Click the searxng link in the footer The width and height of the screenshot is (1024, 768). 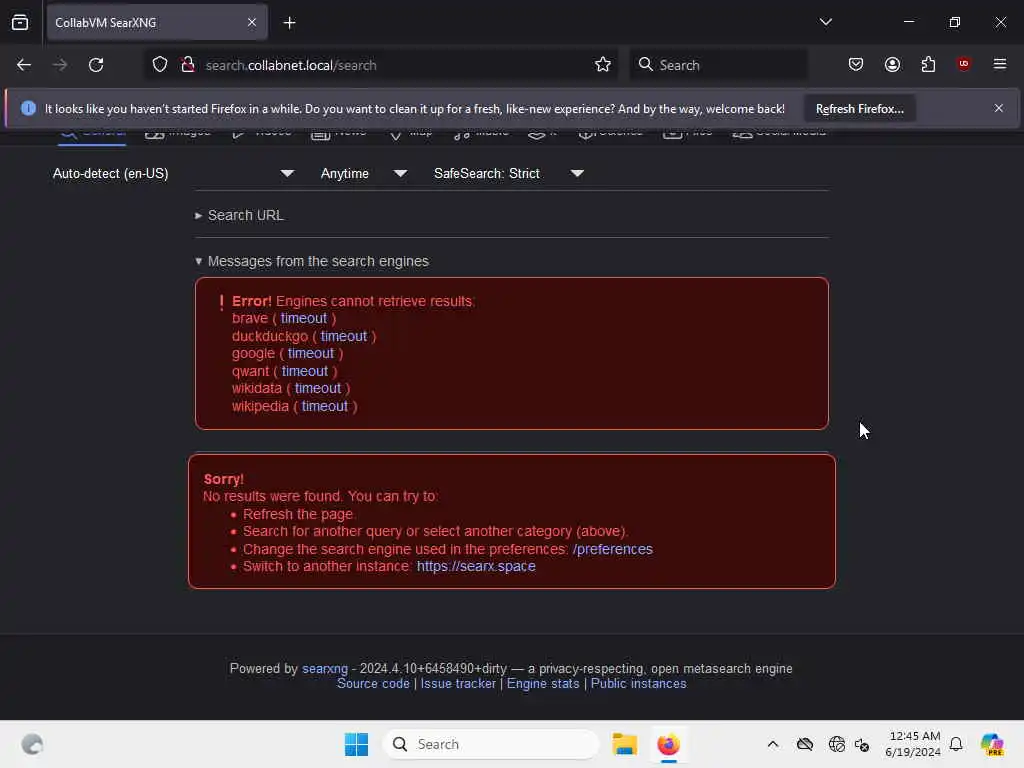(x=325, y=669)
